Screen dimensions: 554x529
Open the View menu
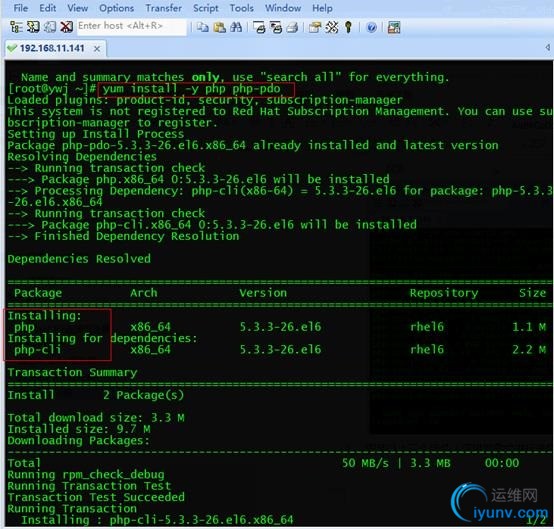77,8
